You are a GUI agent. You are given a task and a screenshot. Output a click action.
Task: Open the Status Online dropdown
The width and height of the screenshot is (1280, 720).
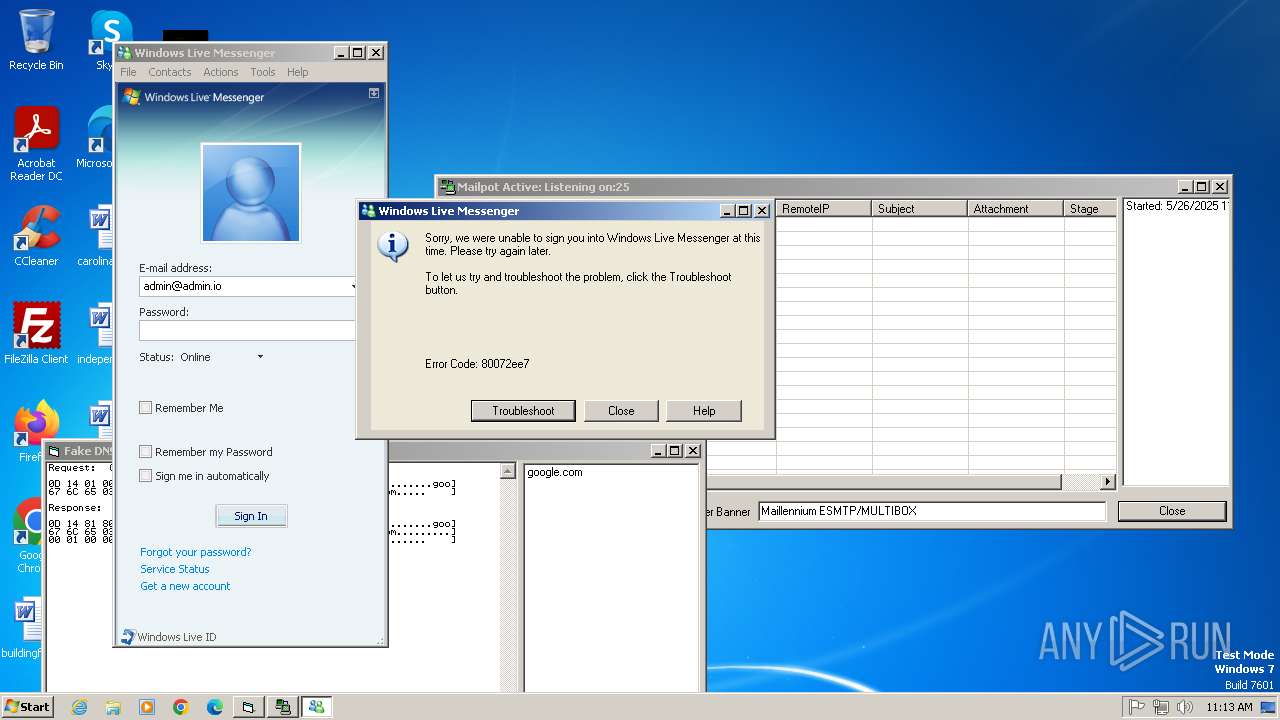[260, 357]
